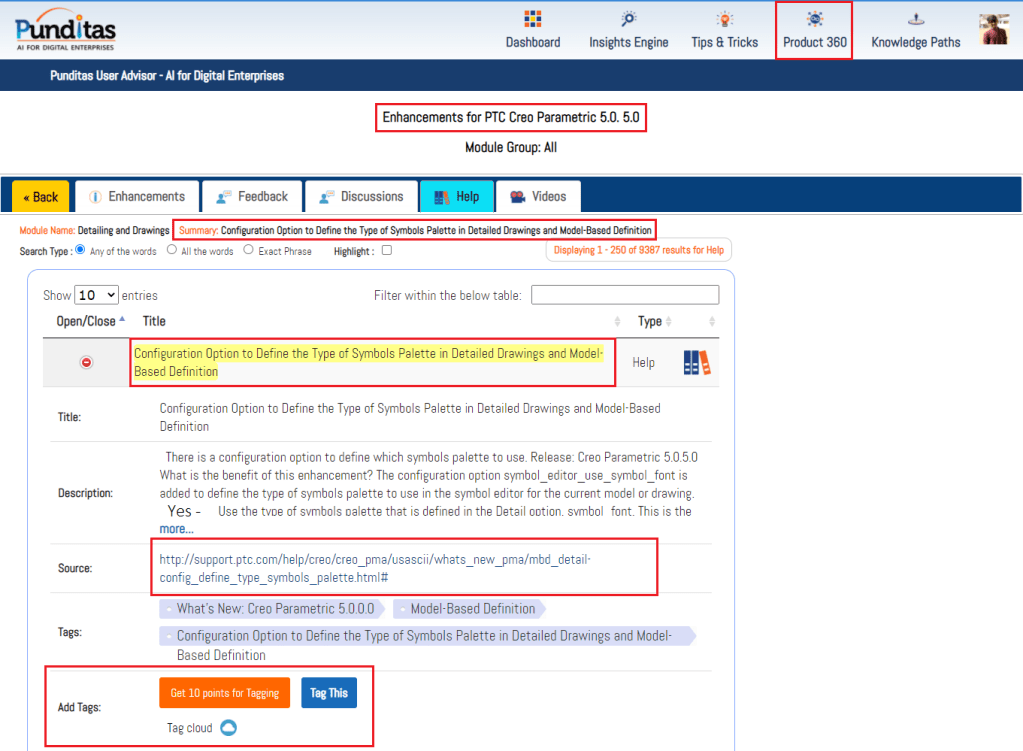The width and height of the screenshot is (1023, 751).
Task: Click the Help books icon in row
Action: 697,363
